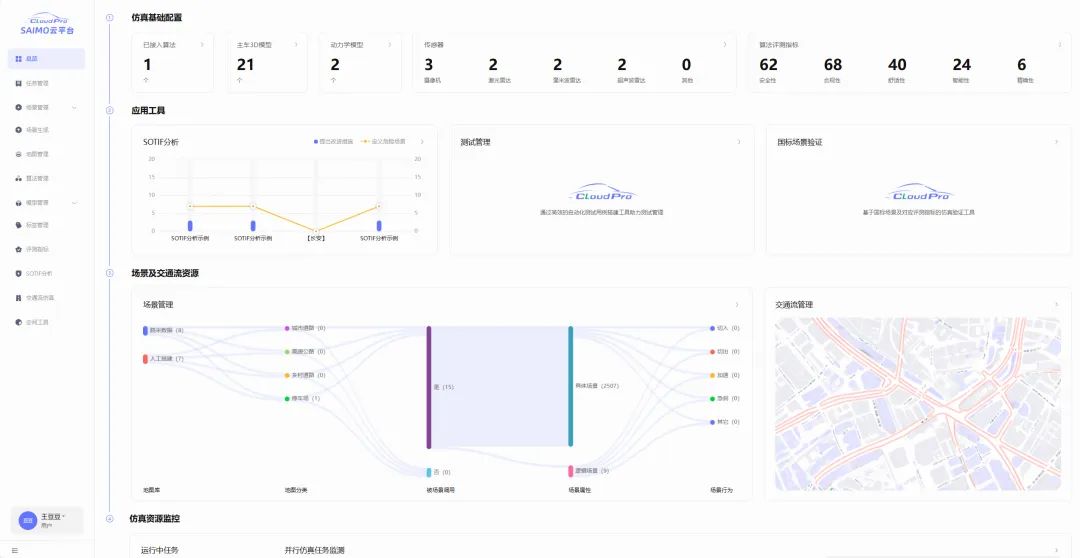Click the purple 是 (15) Sankey node bar
Image resolution: width=1080 pixels, height=558 pixels.
pyautogui.click(x=429, y=386)
